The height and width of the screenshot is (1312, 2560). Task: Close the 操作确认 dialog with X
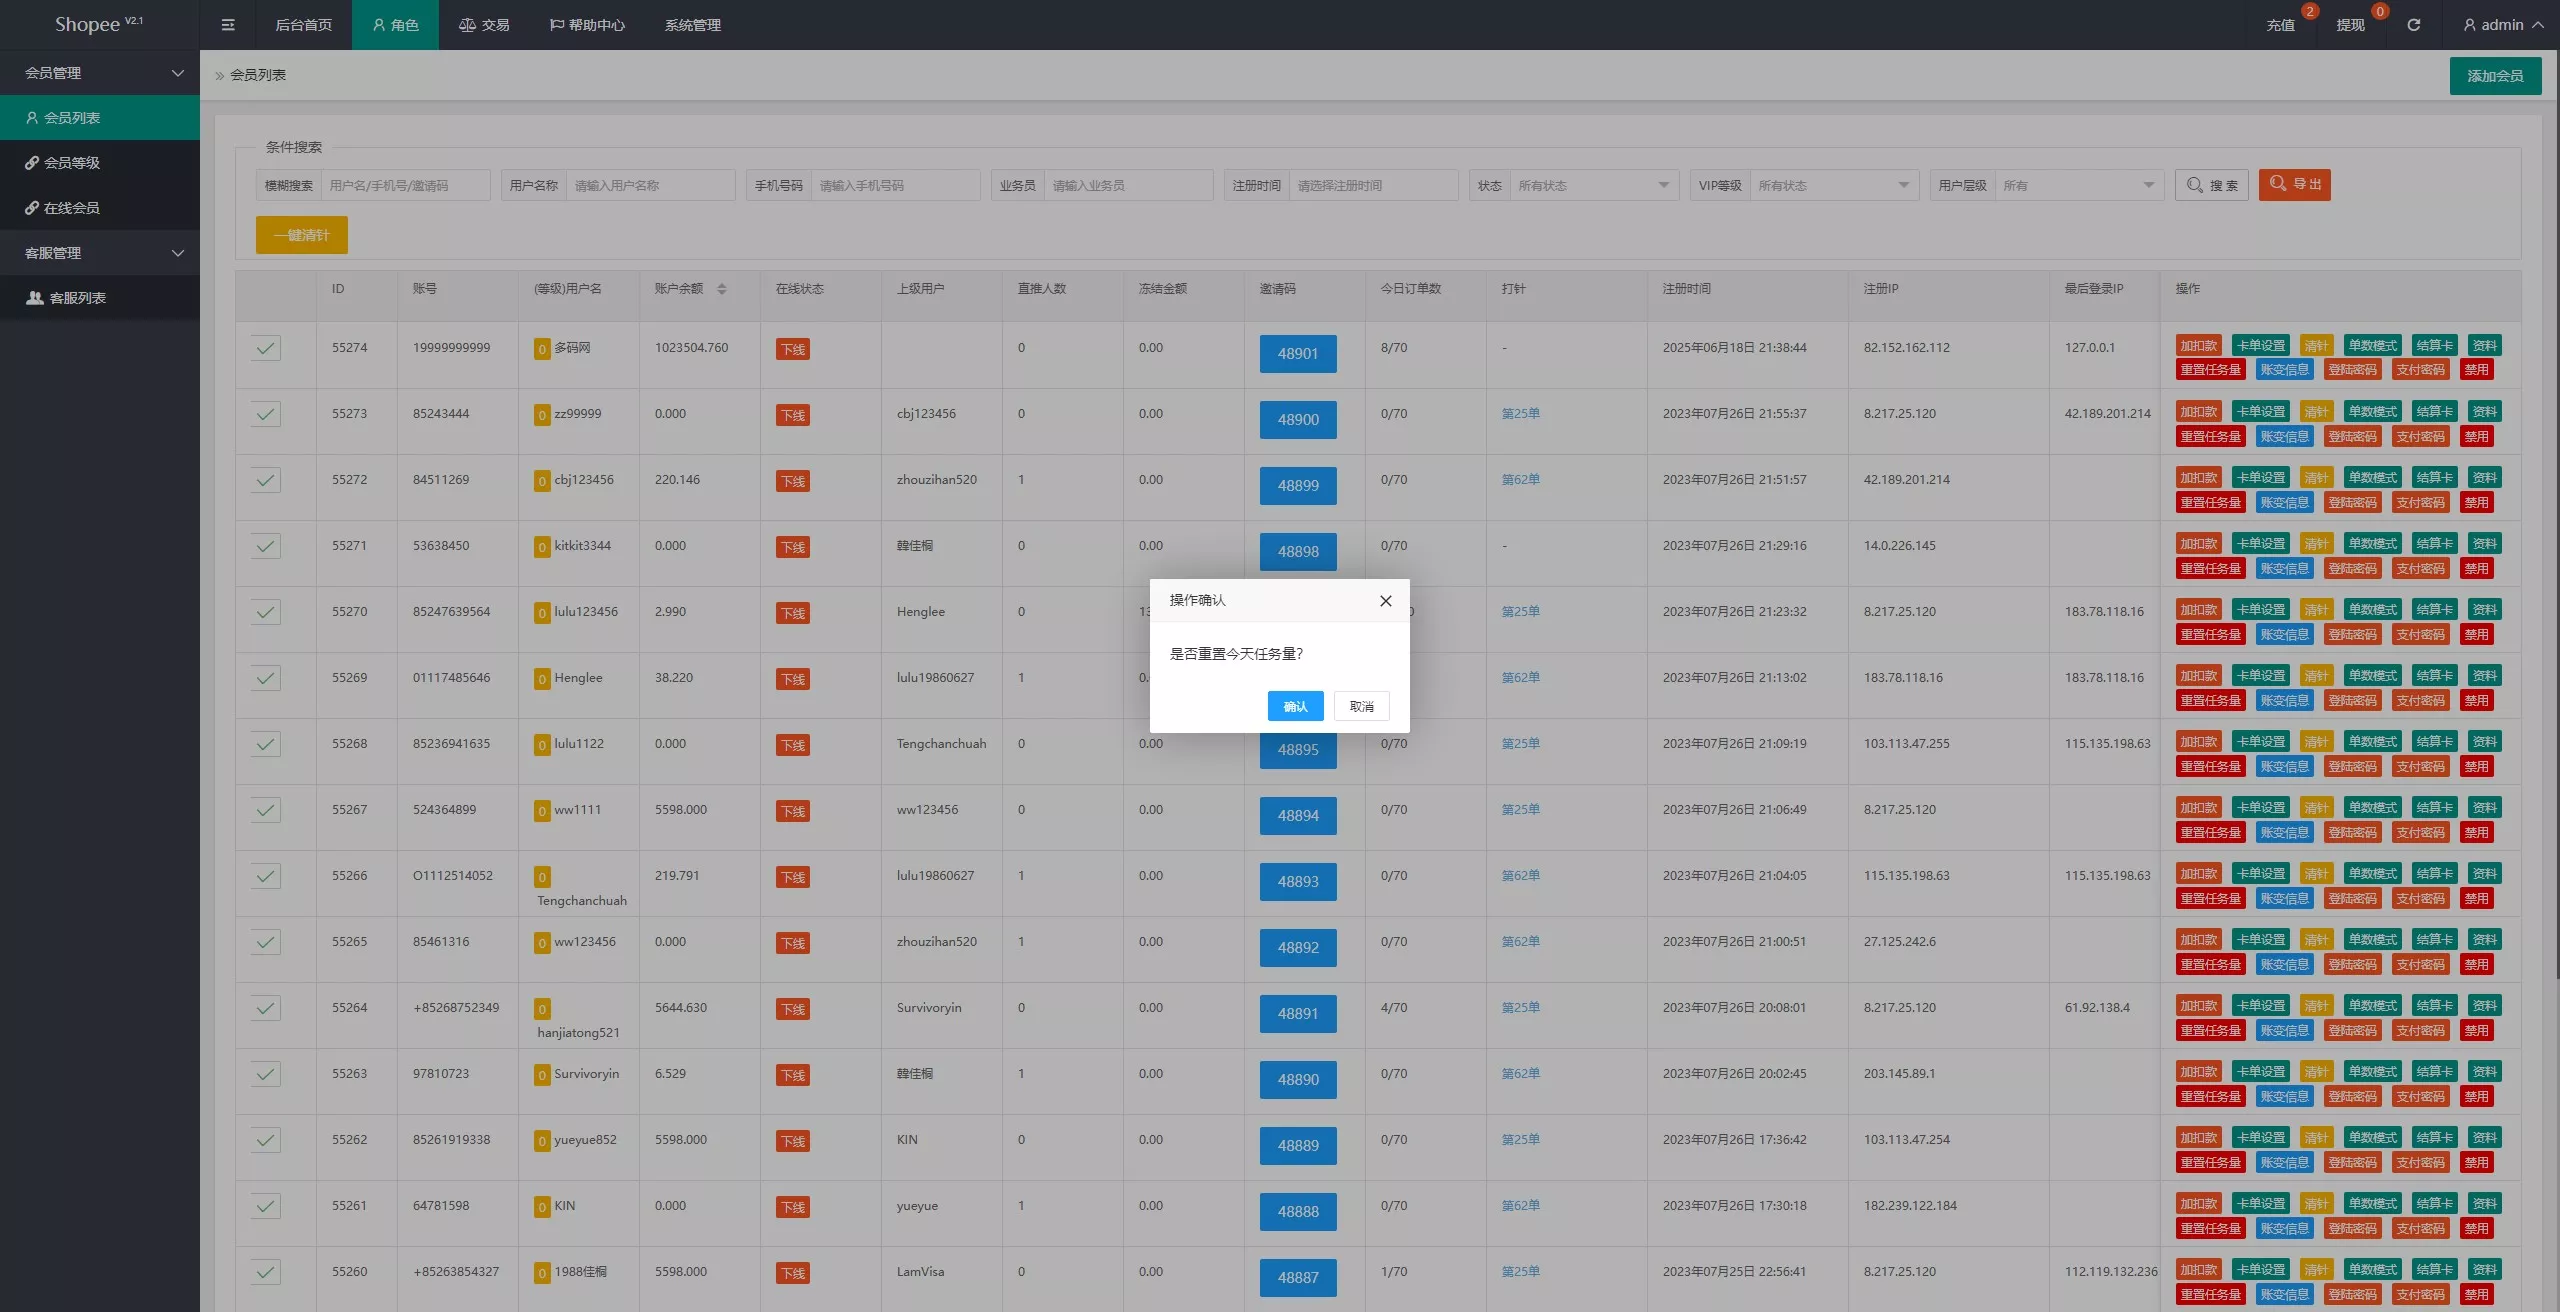pos(1385,601)
